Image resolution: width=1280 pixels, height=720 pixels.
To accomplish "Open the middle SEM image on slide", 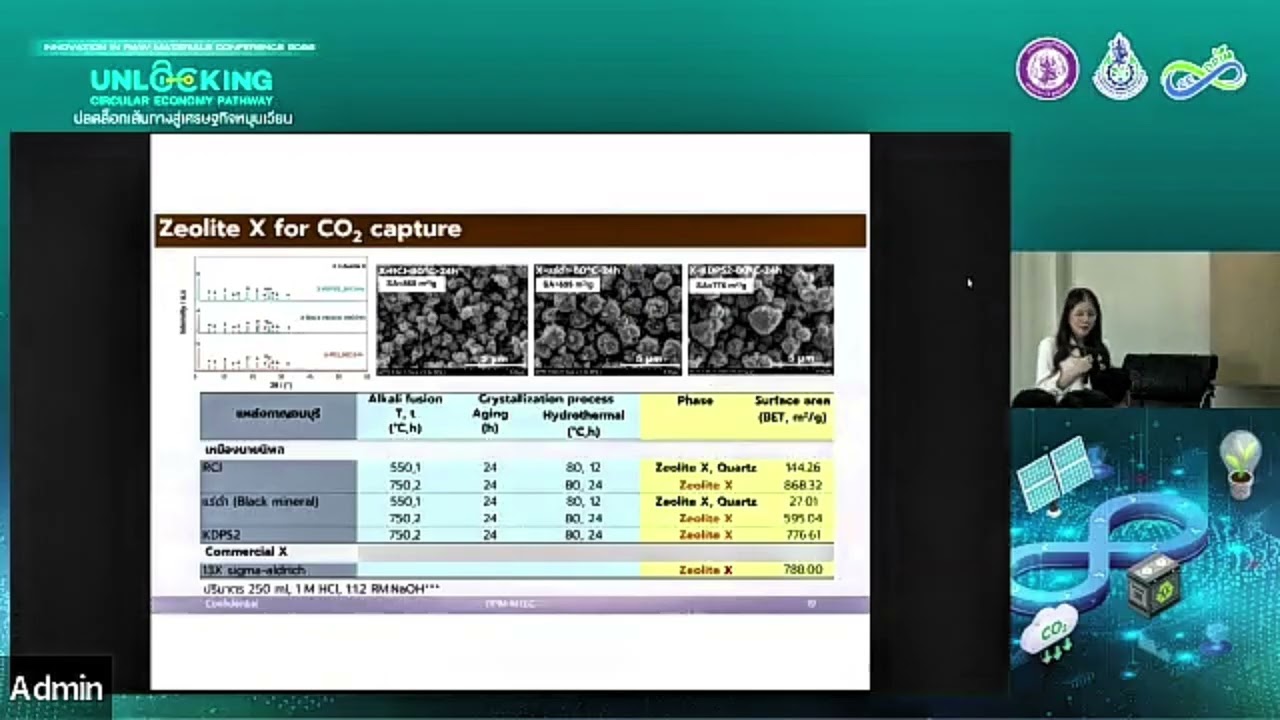I will click(x=607, y=319).
